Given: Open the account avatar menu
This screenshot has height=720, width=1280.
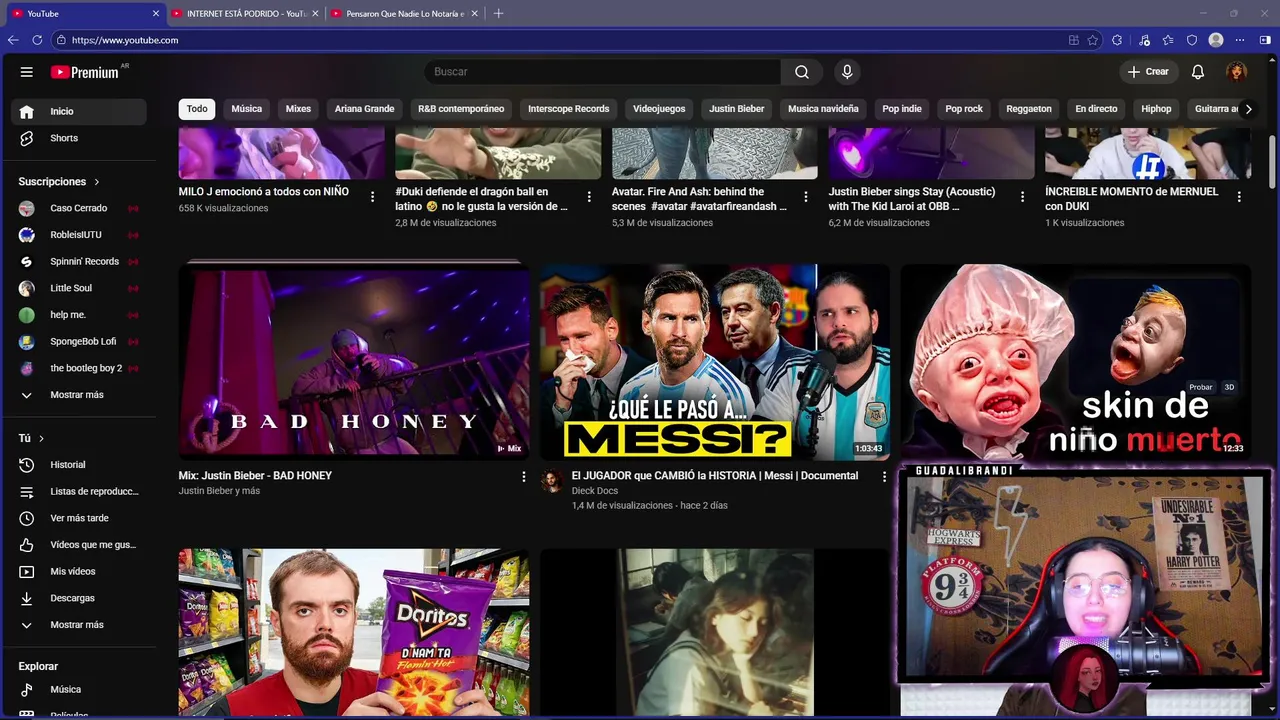Looking at the screenshot, I should click(x=1237, y=72).
